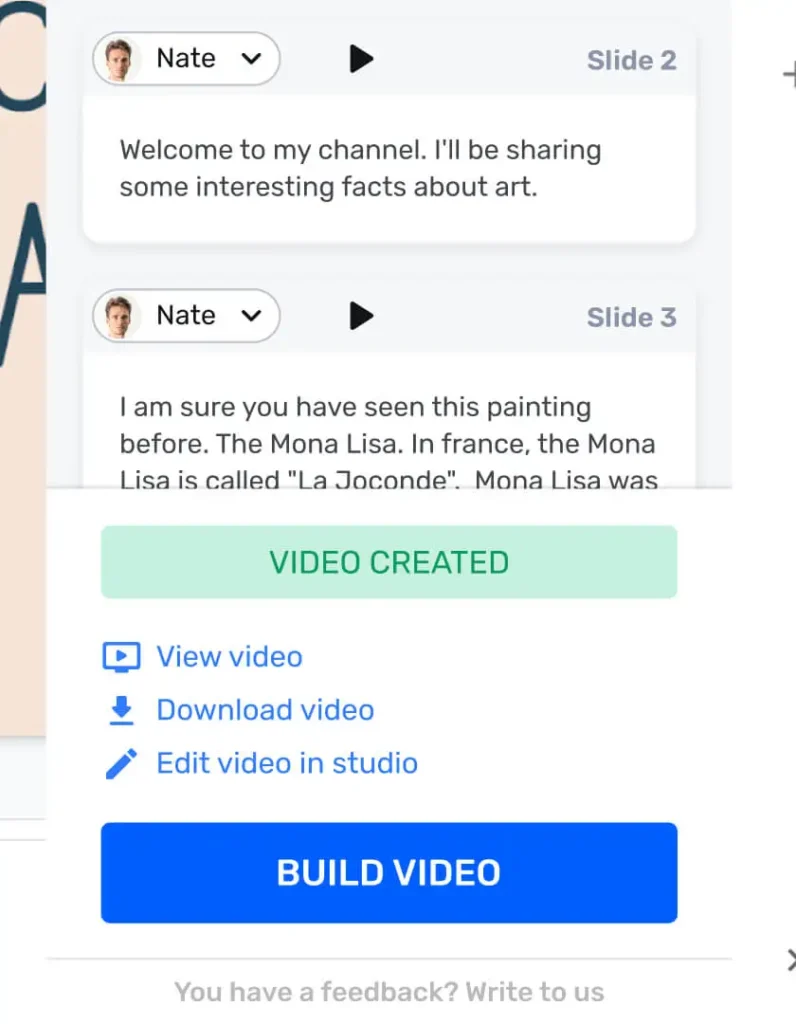Image resolution: width=796 pixels, height=1024 pixels.
Task: Expand the Slide 2 voice chevron
Action: pyautogui.click(x=251, y=60)
